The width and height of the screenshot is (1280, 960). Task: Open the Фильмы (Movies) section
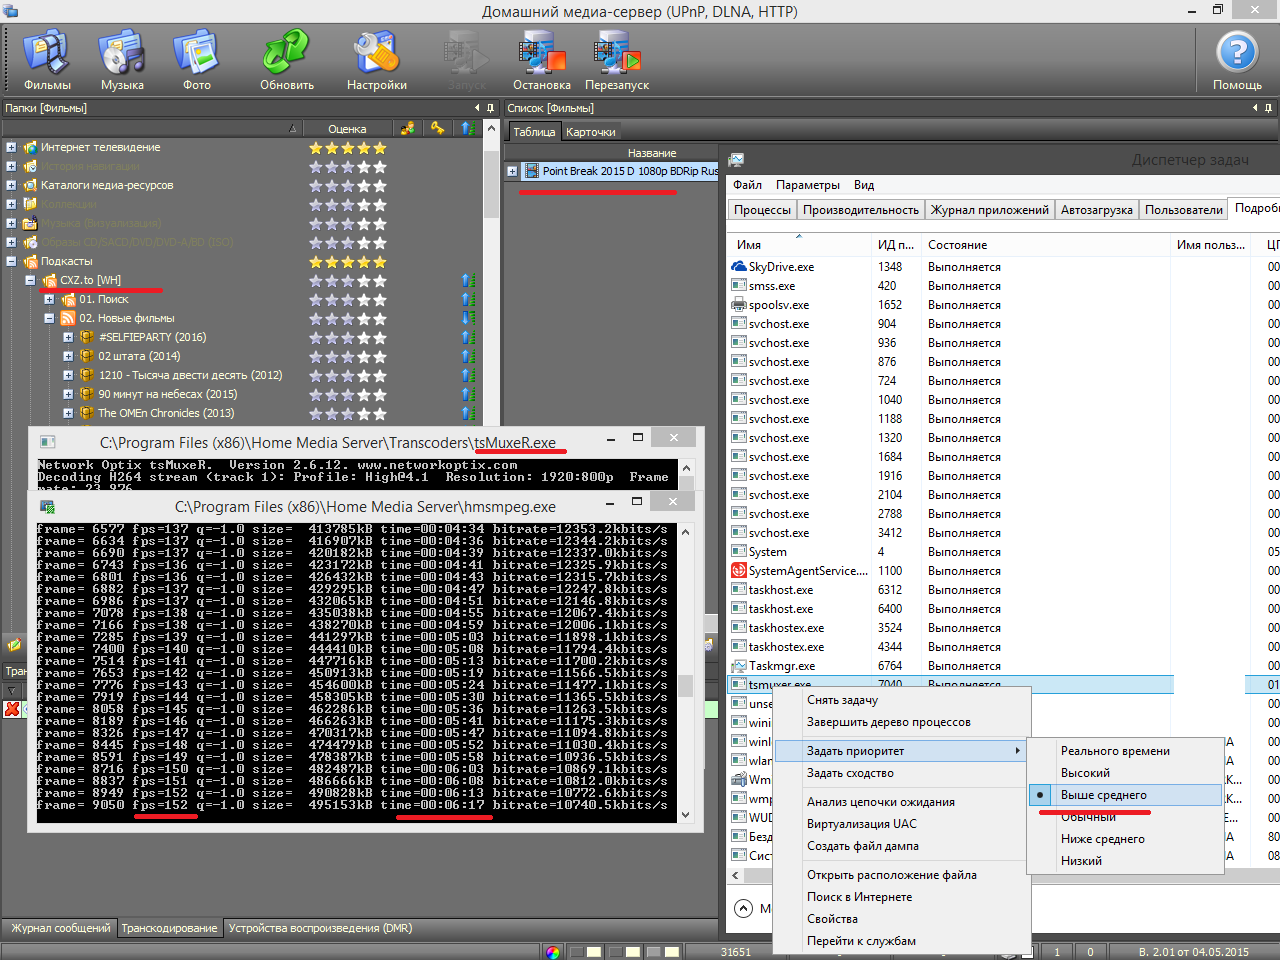[x=46, y=59]
